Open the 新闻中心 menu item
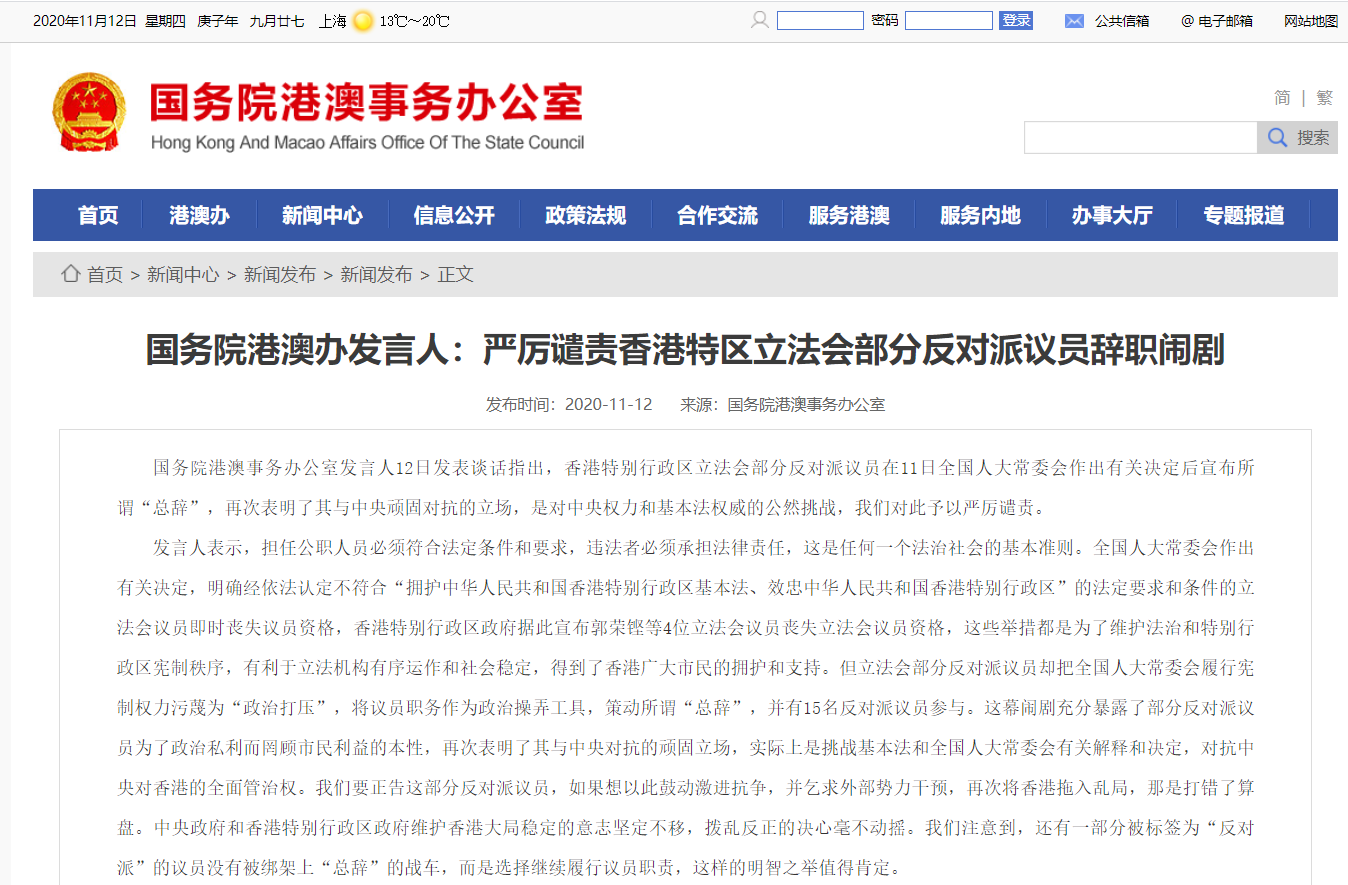This screenshot has height=885, width=1348. tap(322, 215)
